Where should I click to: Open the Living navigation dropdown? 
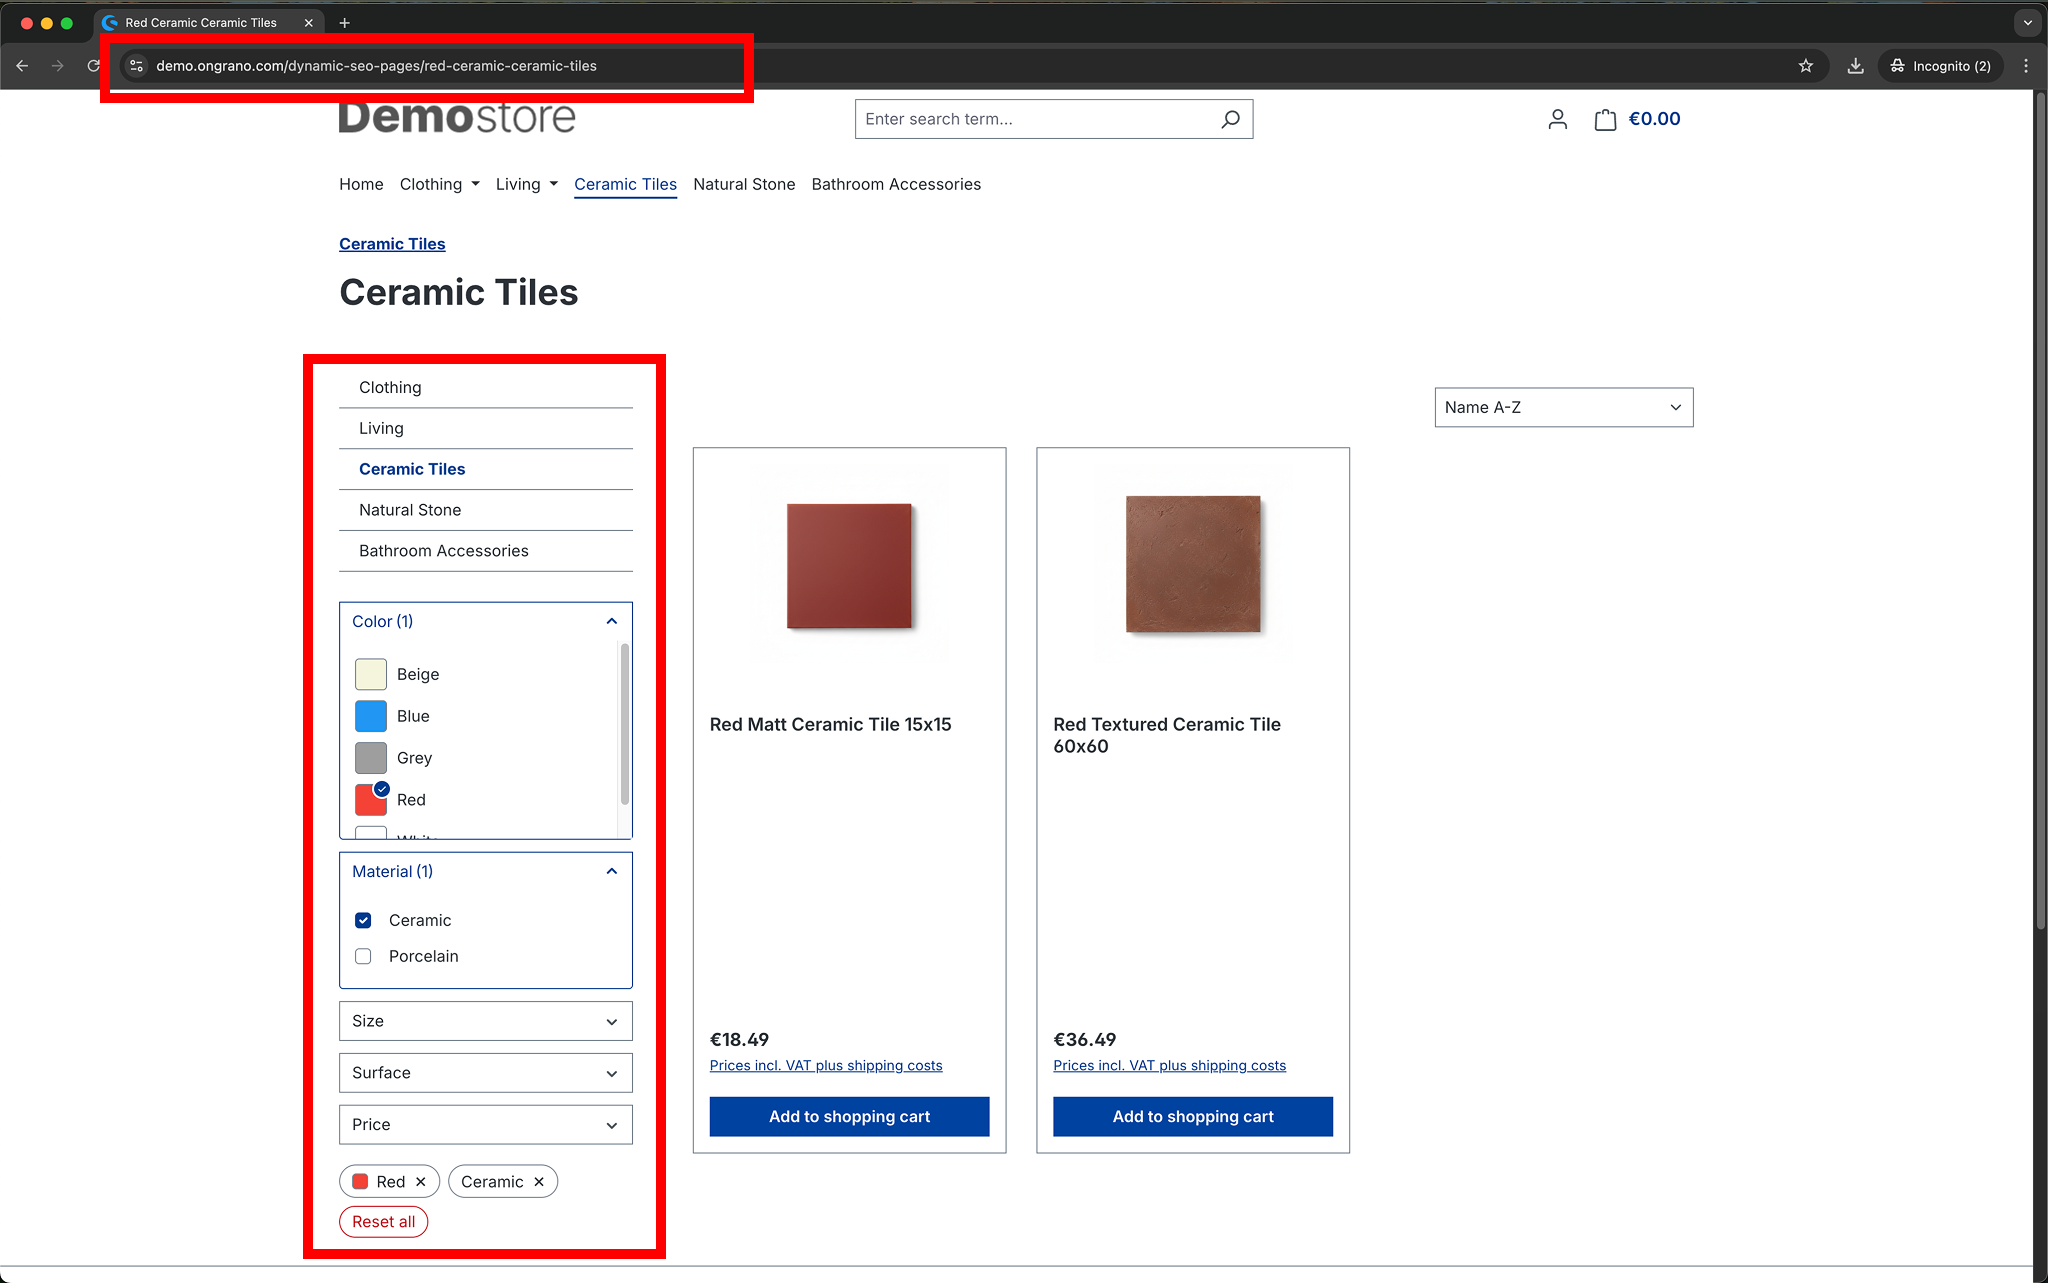point(527,184)
